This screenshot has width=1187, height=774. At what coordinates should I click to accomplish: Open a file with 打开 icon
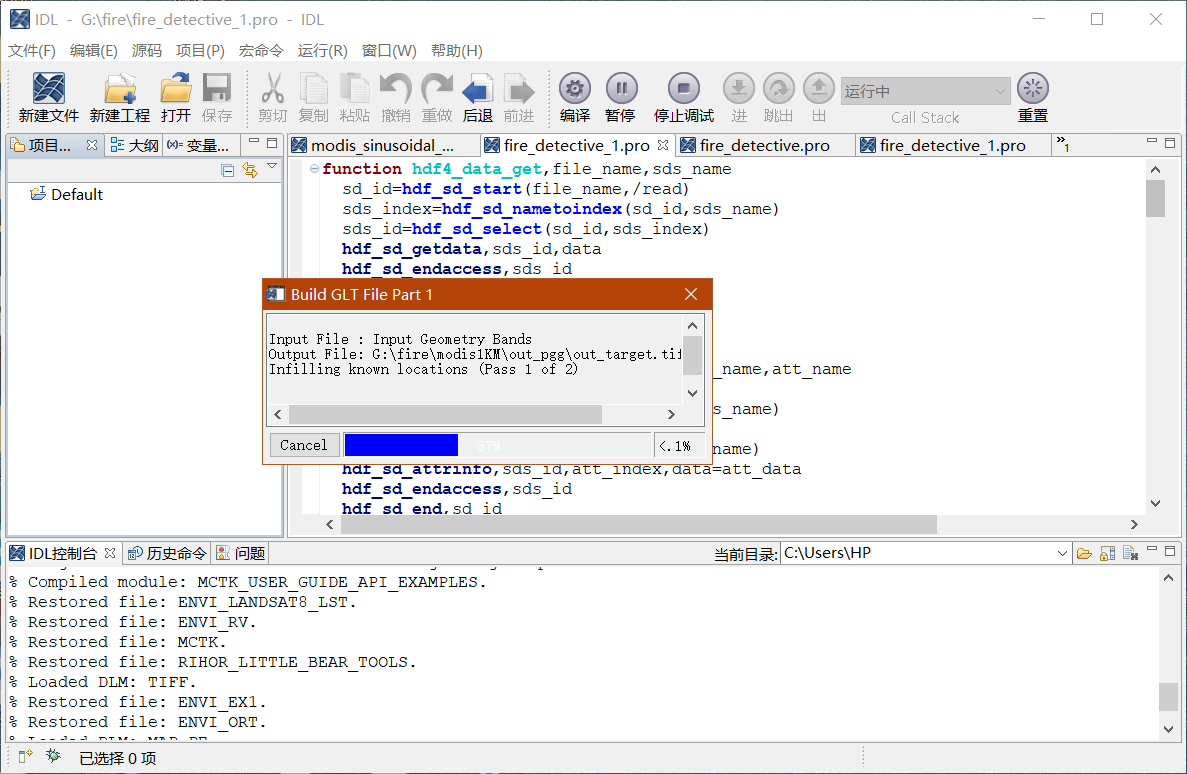(x=176, y=98)
